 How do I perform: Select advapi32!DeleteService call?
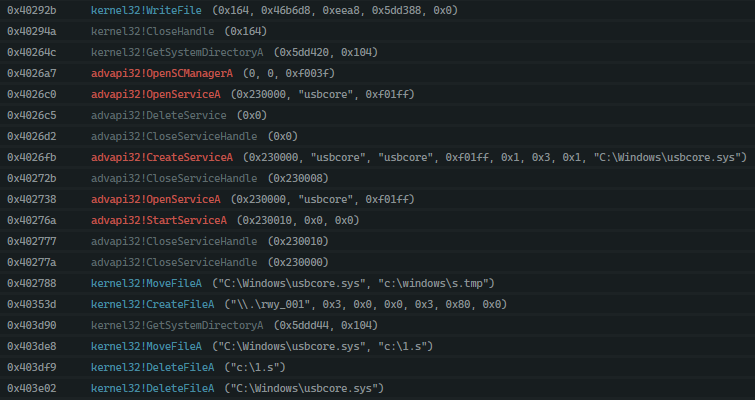pos(159,116)
